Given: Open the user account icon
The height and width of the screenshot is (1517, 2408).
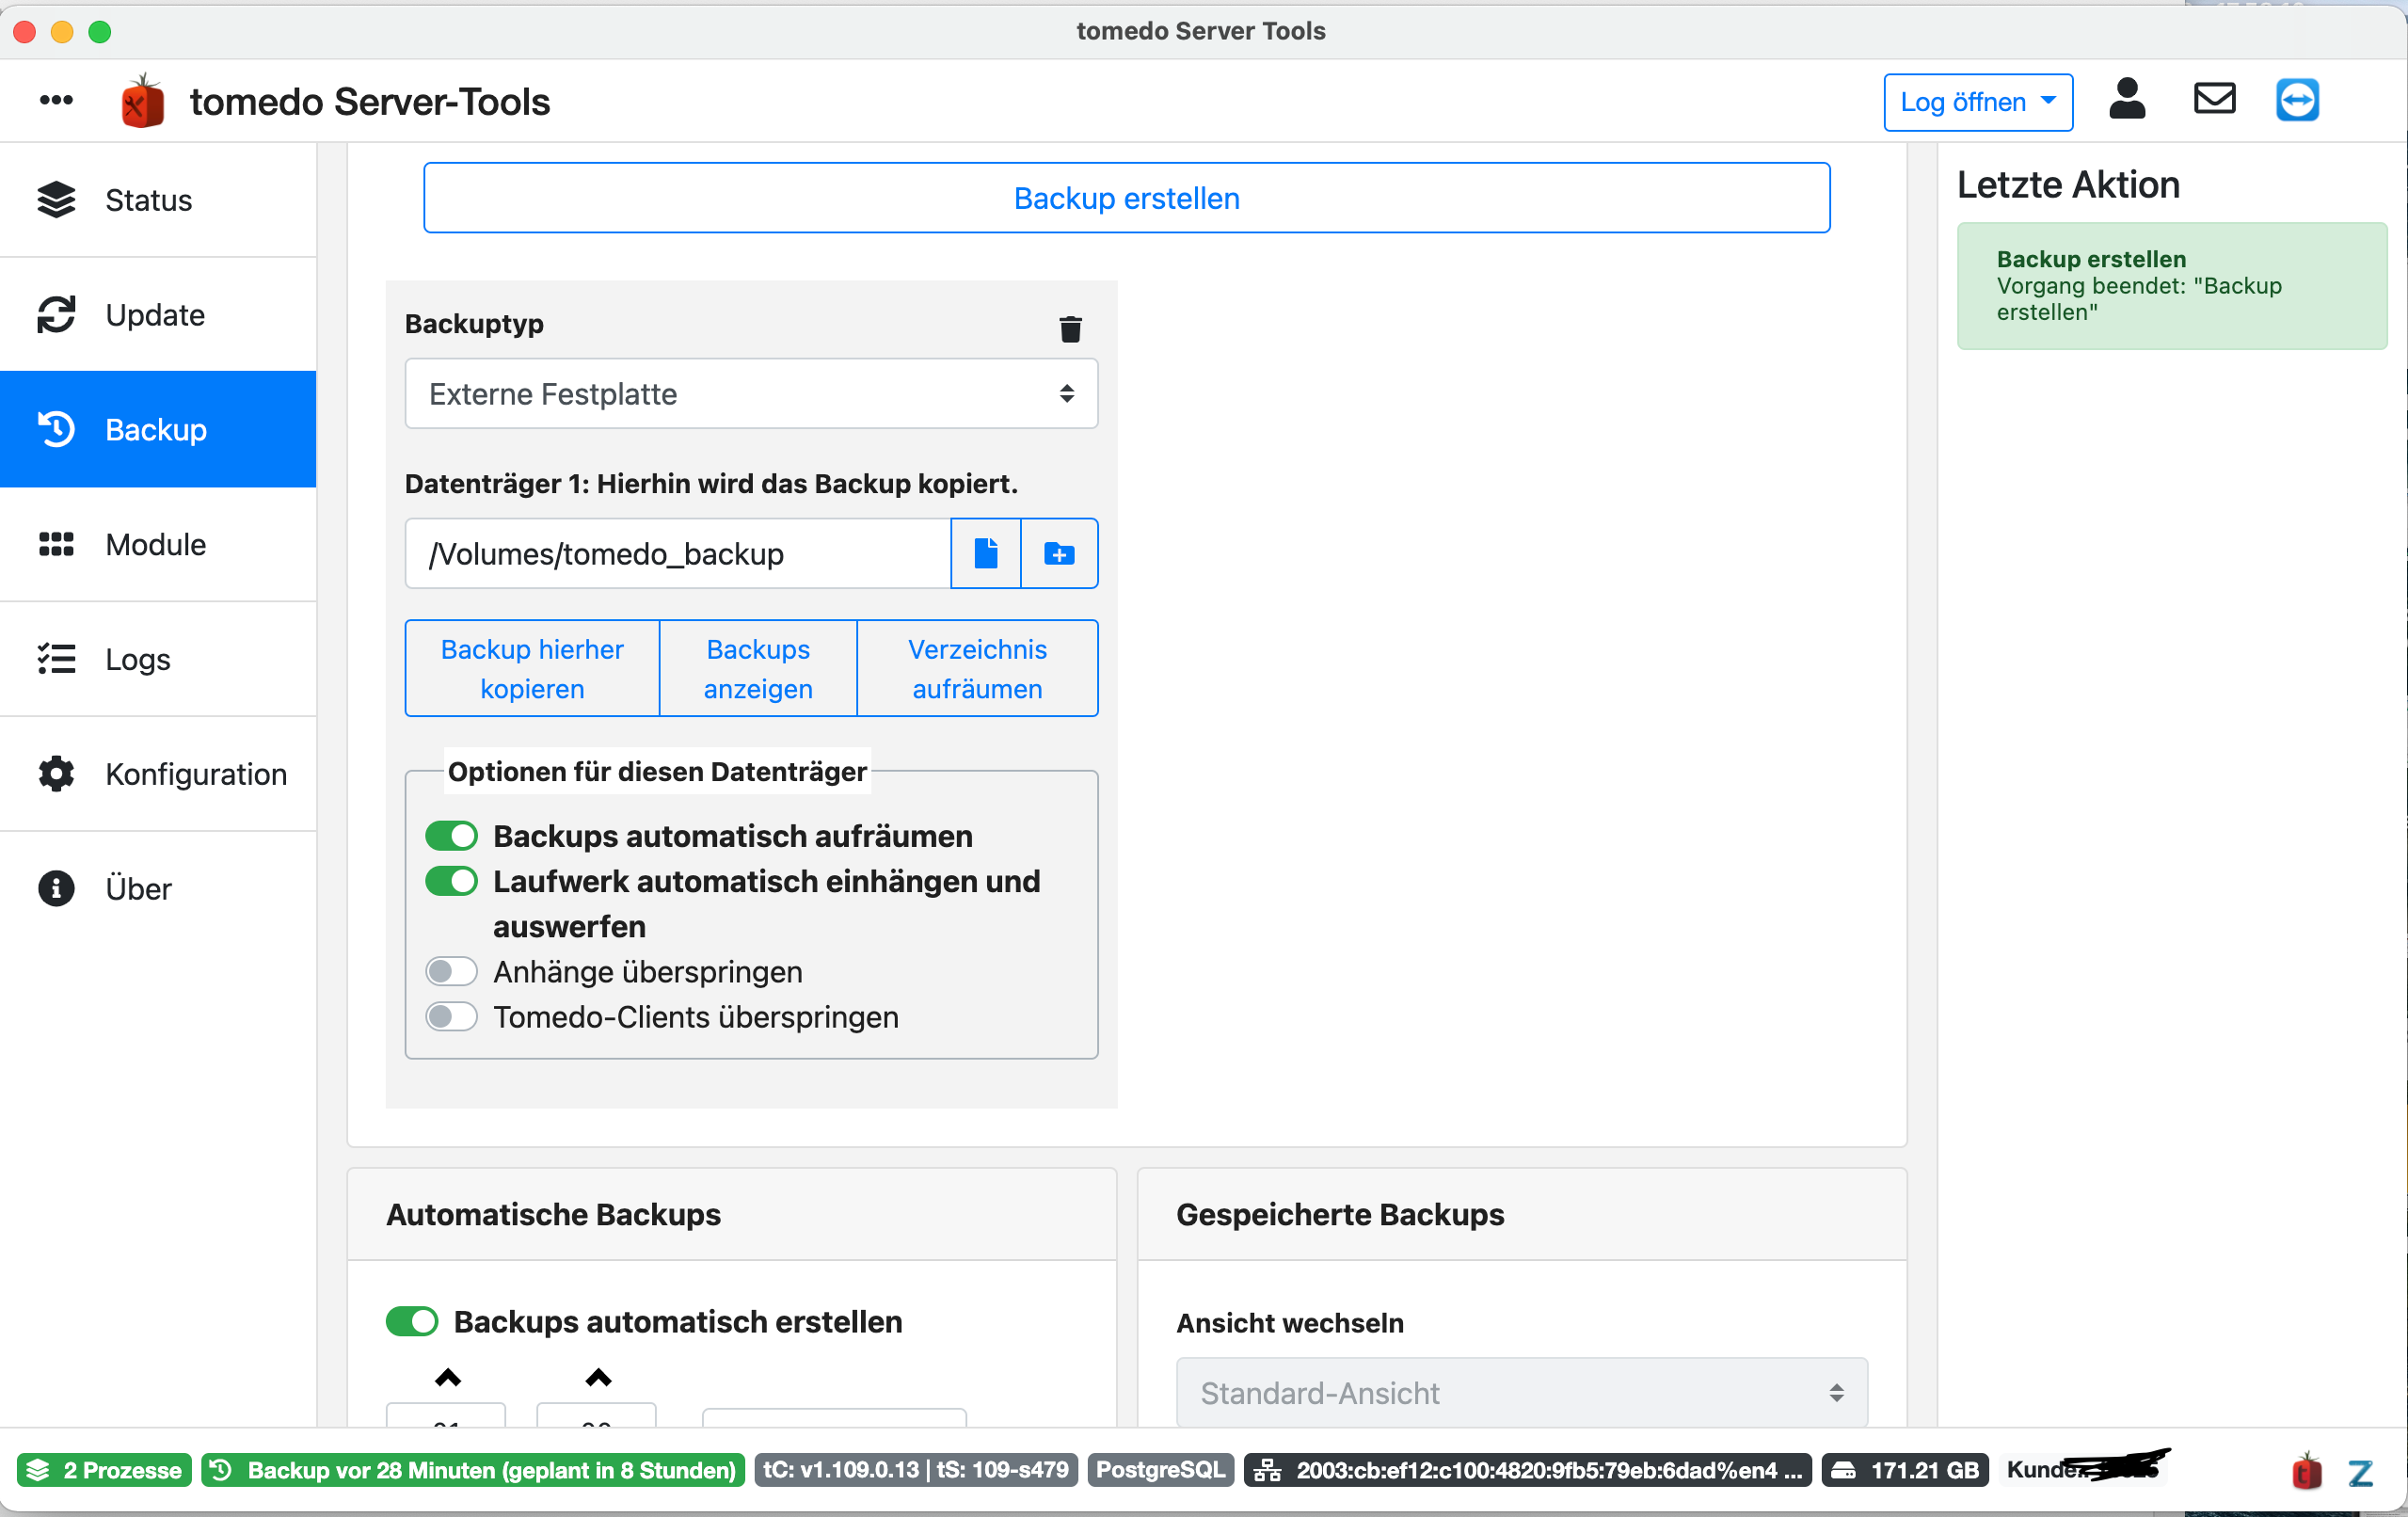Looking at the screenshot, I should 2127,99.
